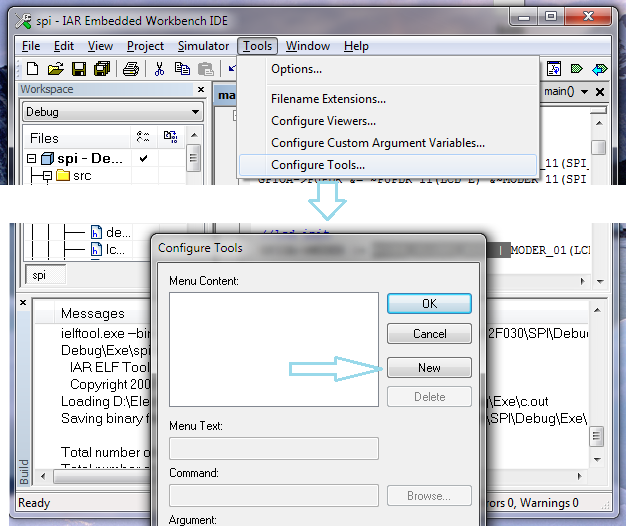Click the messages panel scrollbar thumb

pos(596,436)
